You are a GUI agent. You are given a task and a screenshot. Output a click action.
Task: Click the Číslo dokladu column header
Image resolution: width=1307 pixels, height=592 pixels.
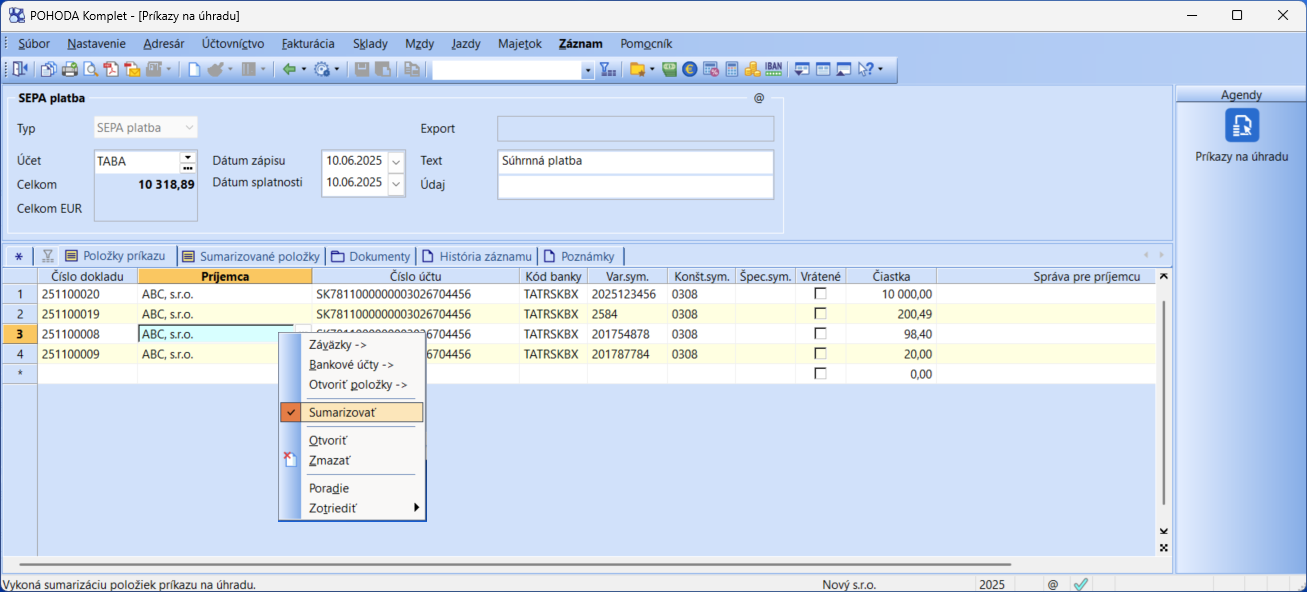88,276
